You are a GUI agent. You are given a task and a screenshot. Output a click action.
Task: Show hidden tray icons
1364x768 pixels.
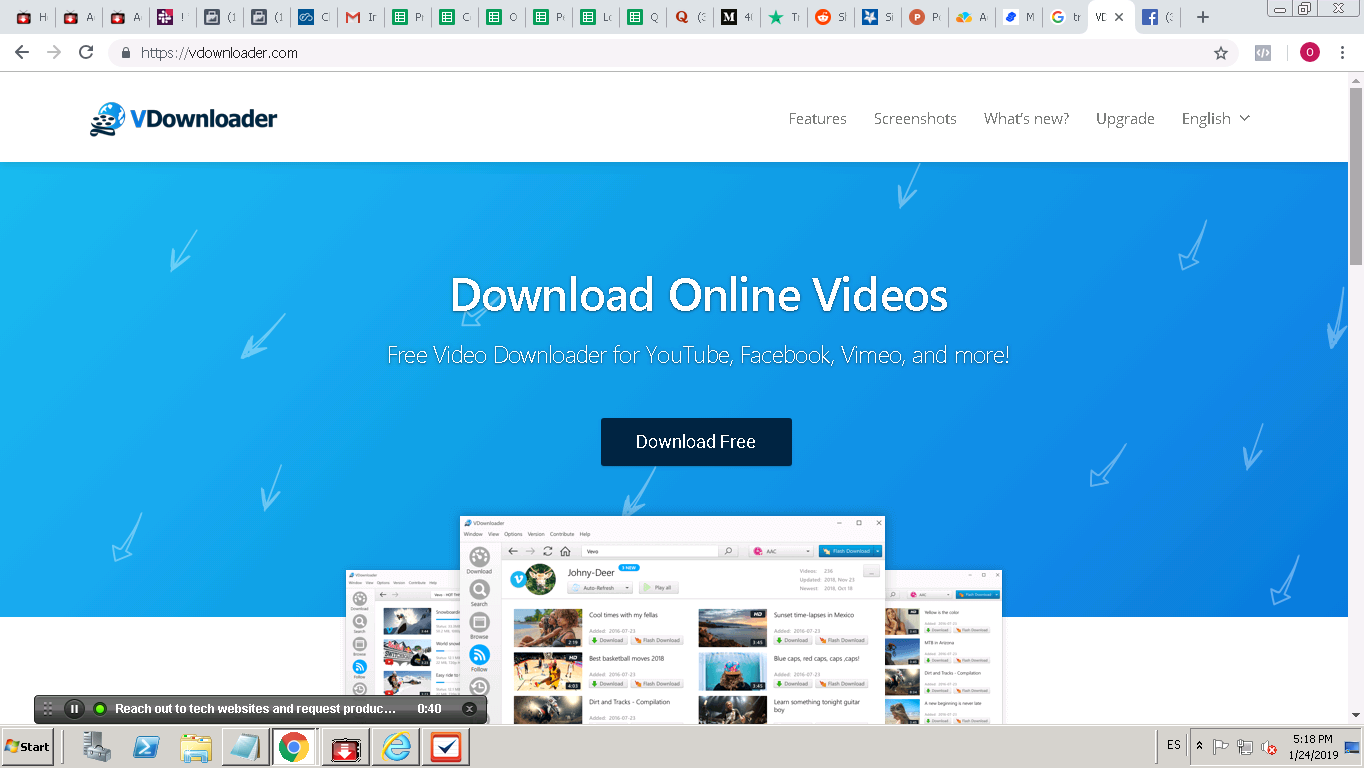point(1199,746)
